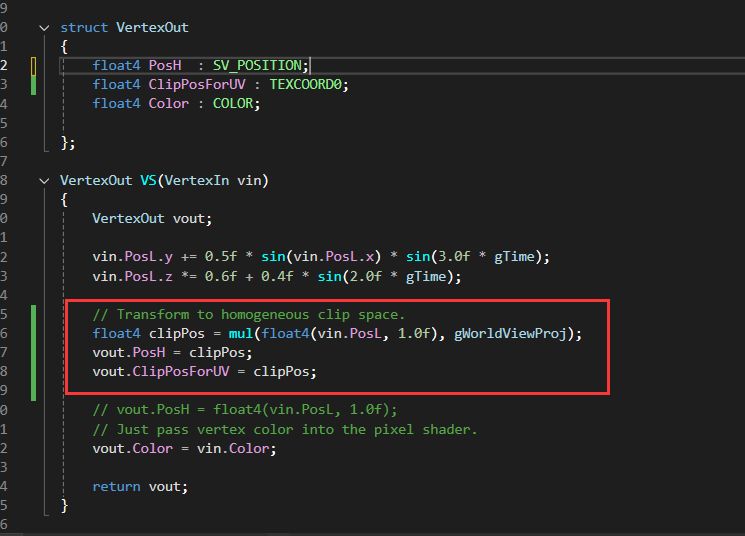Viewport: 745px width, 536px height.
Task: Click the 'Transform to homogeneous clip space' comment
Action: tap(248, 315)
